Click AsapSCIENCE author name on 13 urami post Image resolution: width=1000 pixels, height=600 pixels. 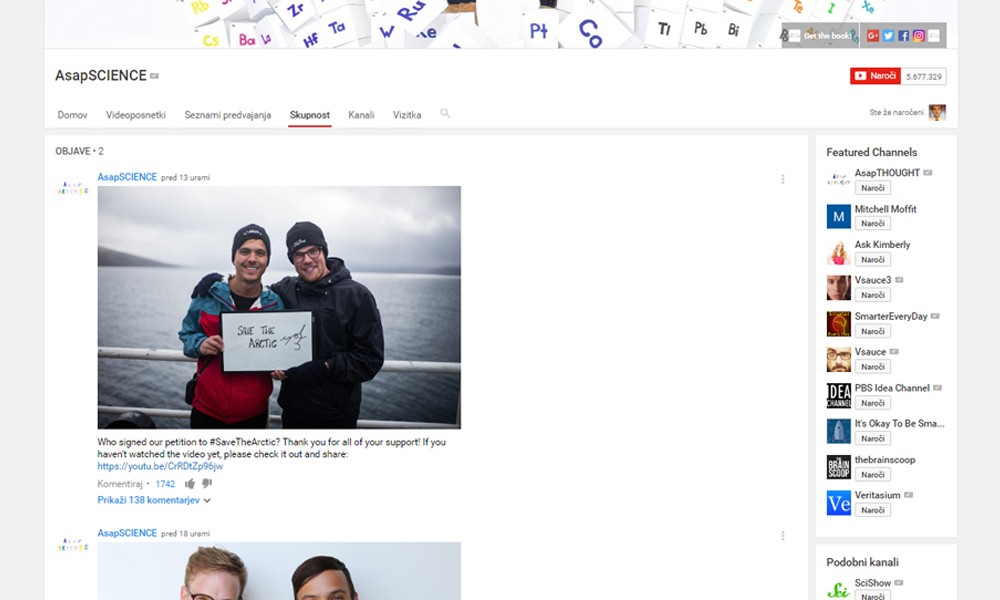coord(127,177)
